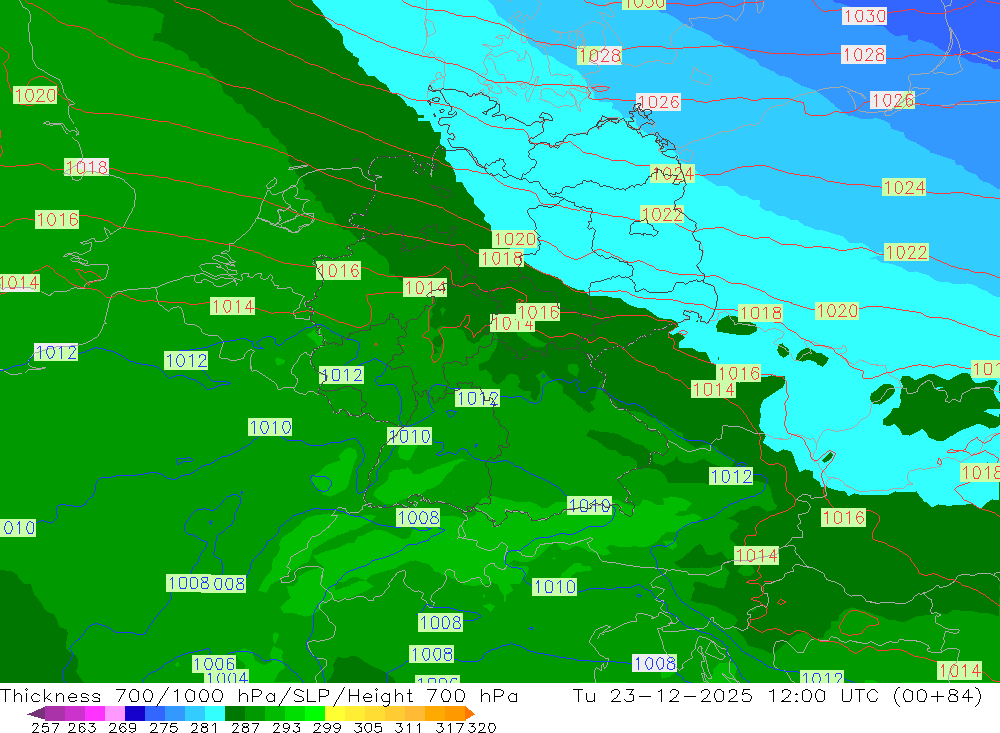Click the blue 1006 label above 1004
Viewport: 1000px width, 733px height.
click(214, 663)
